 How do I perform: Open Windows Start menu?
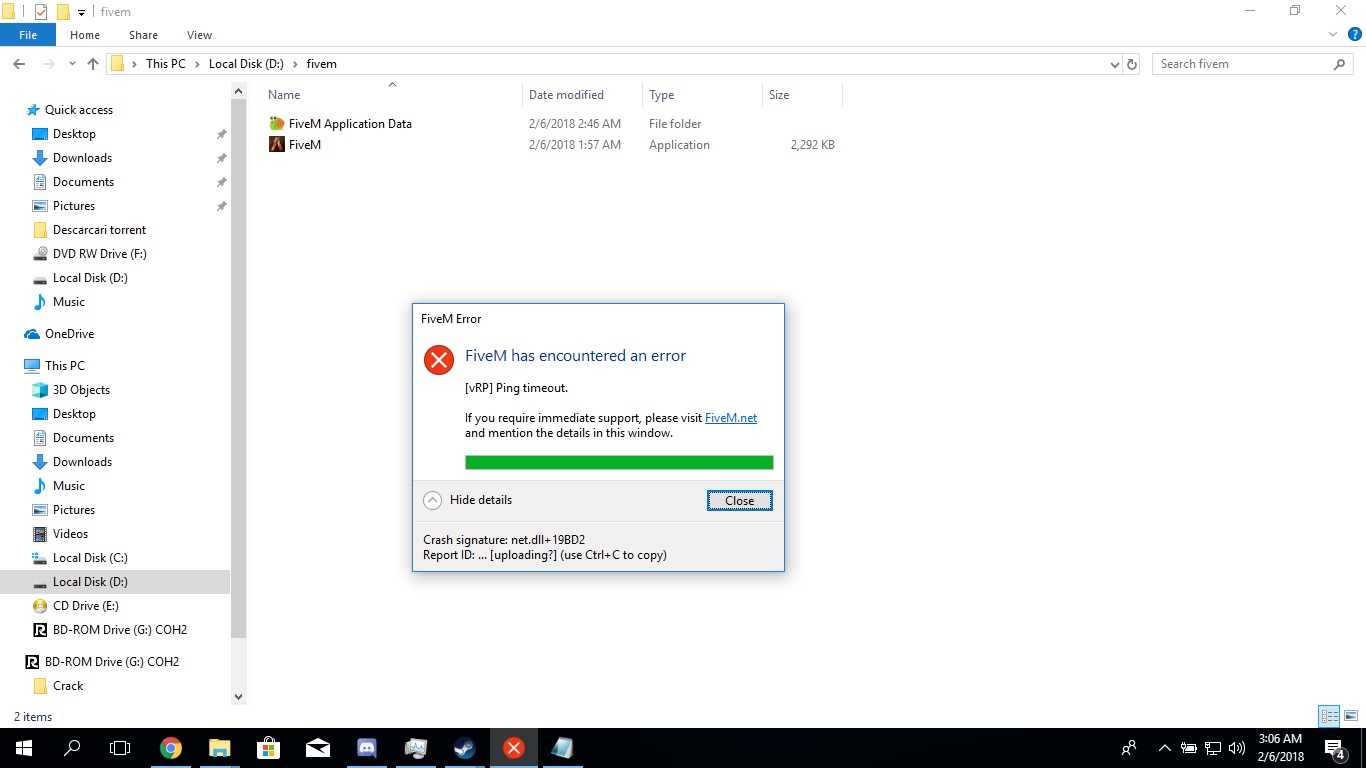[24, 748]
